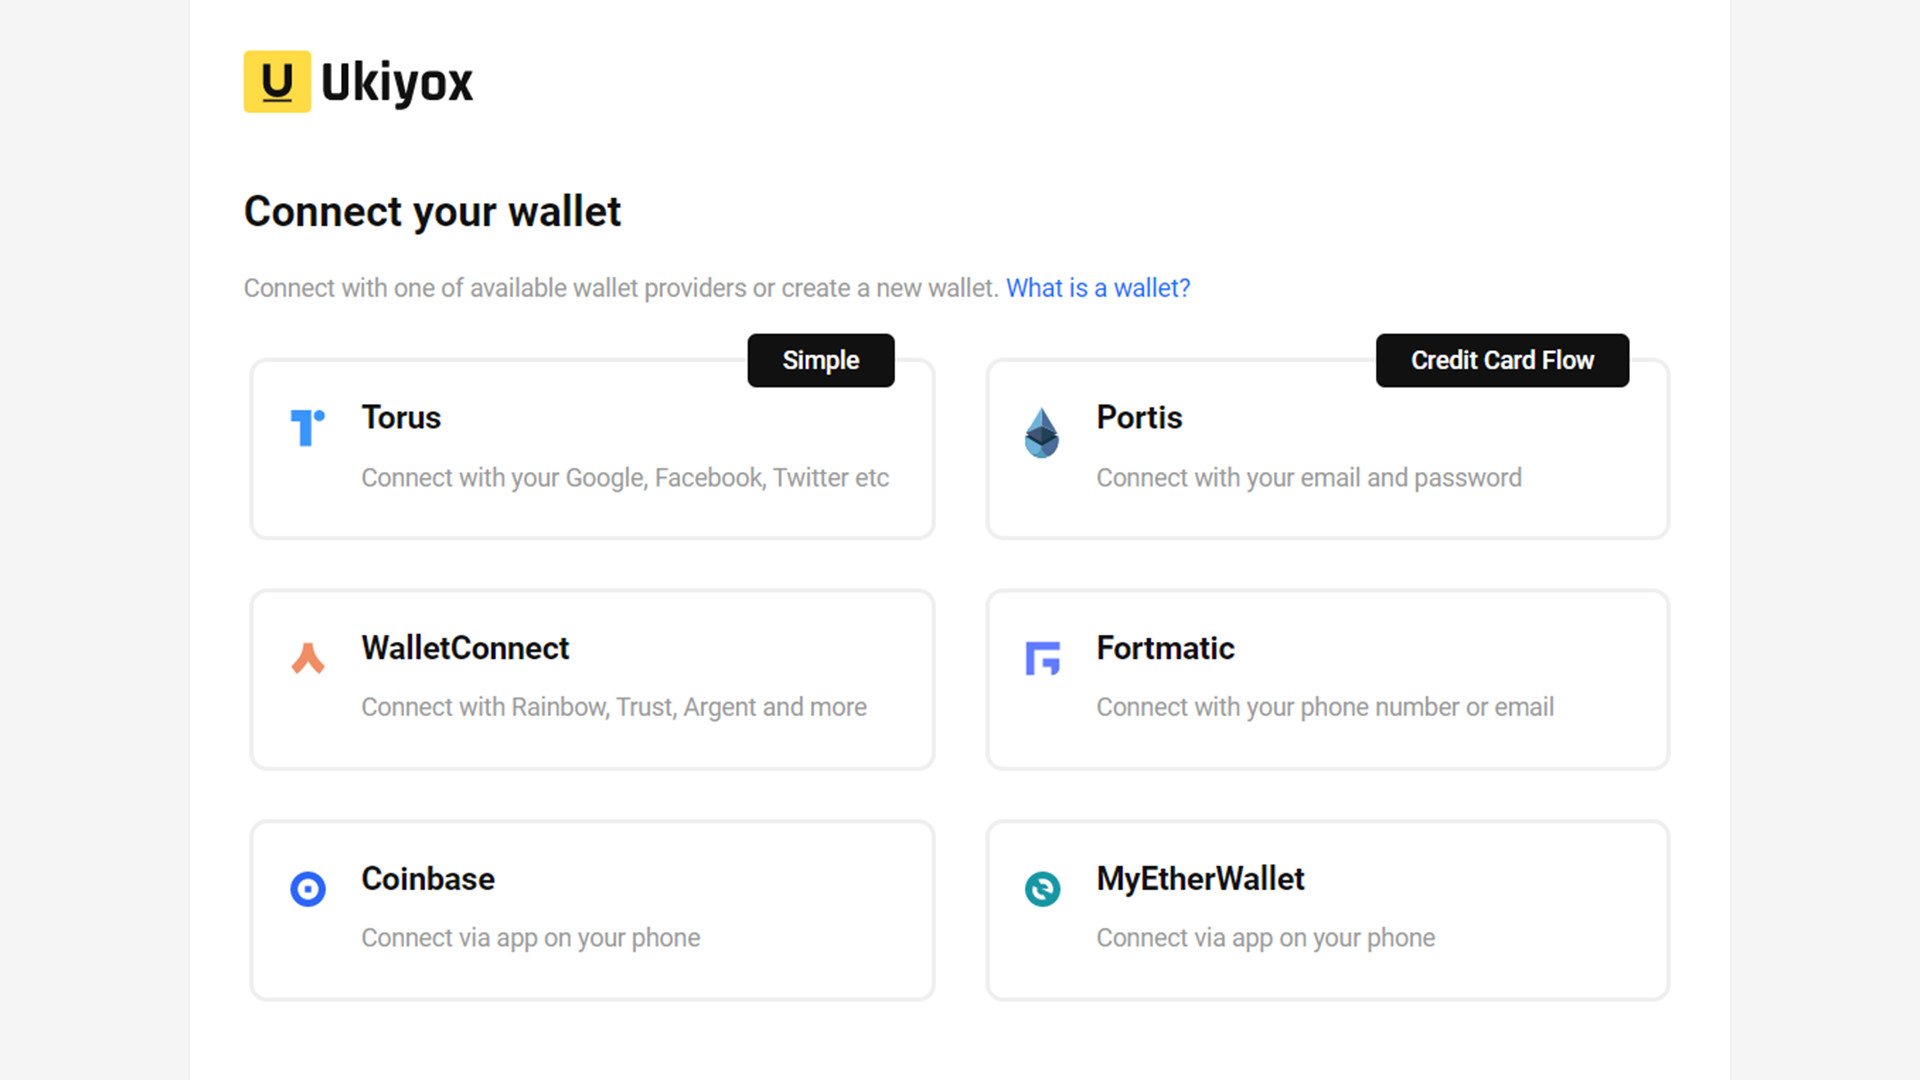Select the Torus wallet title
This screenshot has height=1080, width=1920.
point(401,417)
